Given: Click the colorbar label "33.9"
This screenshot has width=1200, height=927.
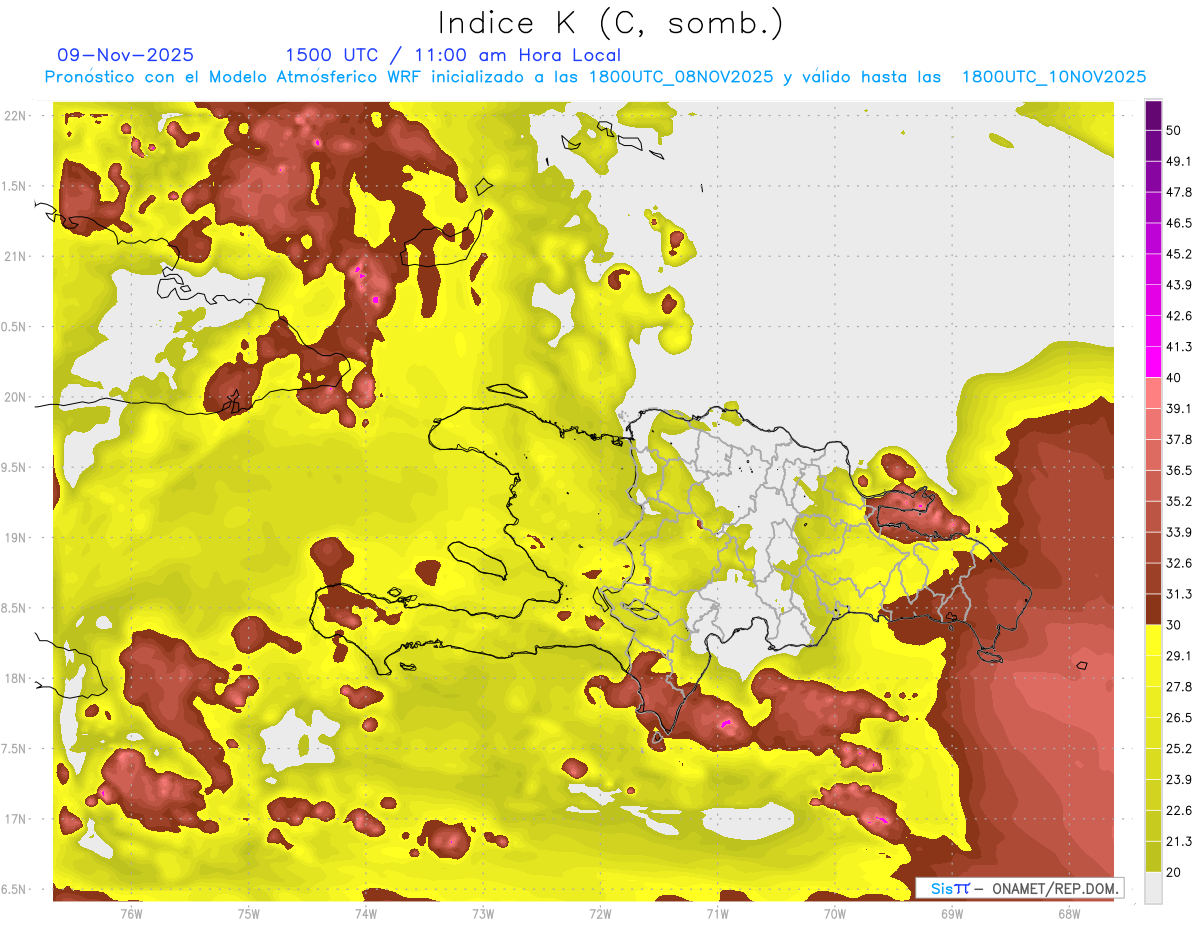Looking at the screenshot, I should 1179,532.
